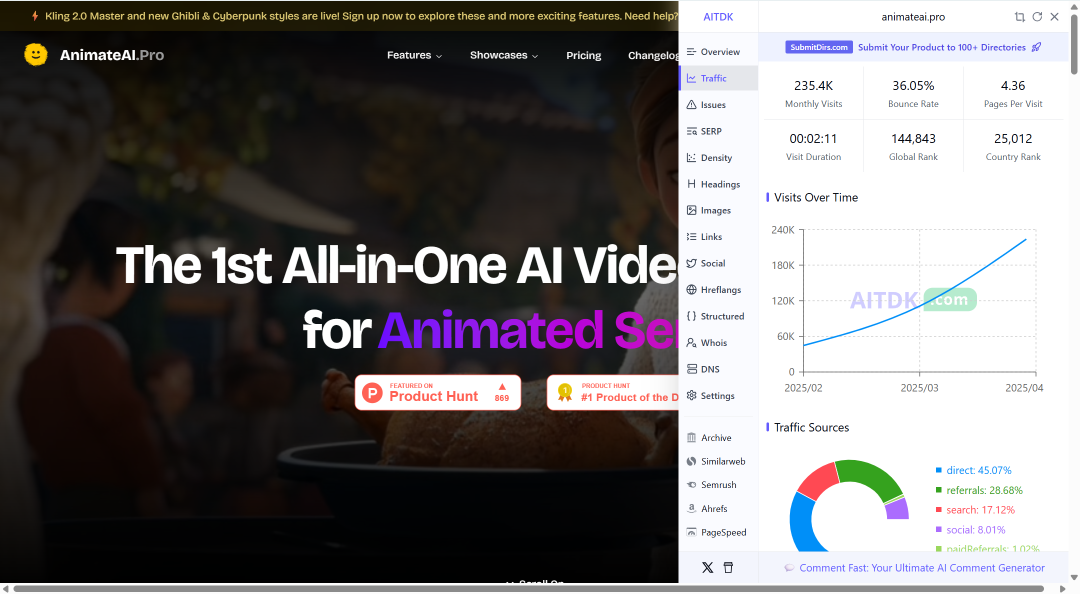
Task: Click the PageSpeed icon
Action: pos(692,532)
